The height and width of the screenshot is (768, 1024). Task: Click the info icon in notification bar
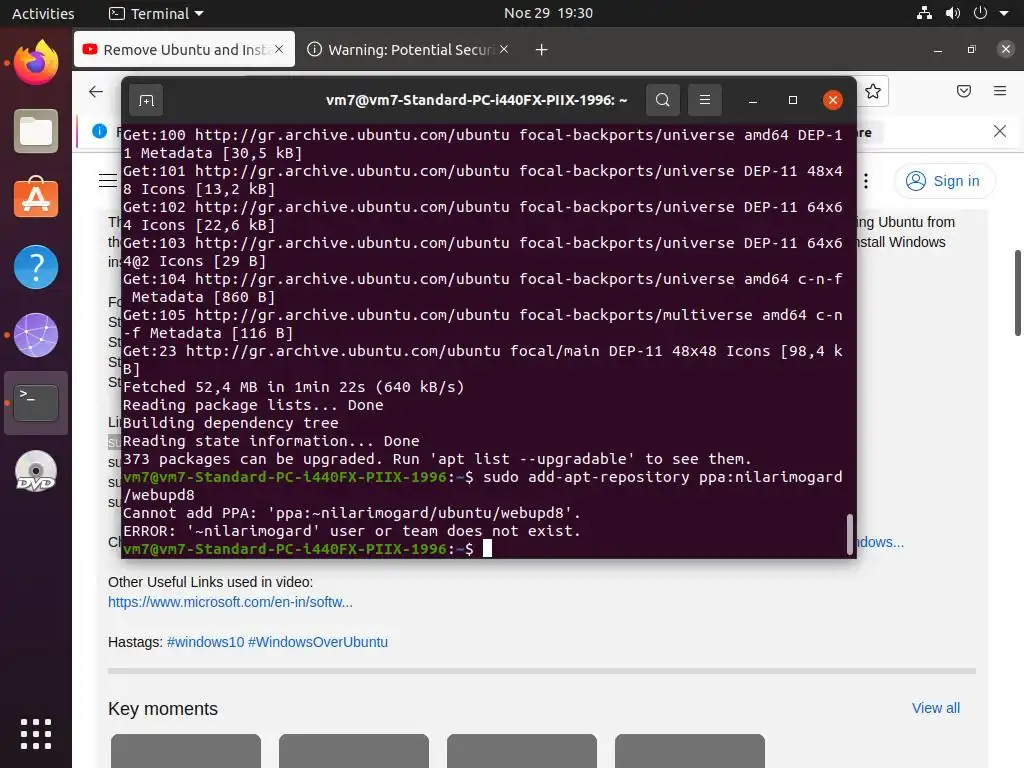[x=99, y=131]
